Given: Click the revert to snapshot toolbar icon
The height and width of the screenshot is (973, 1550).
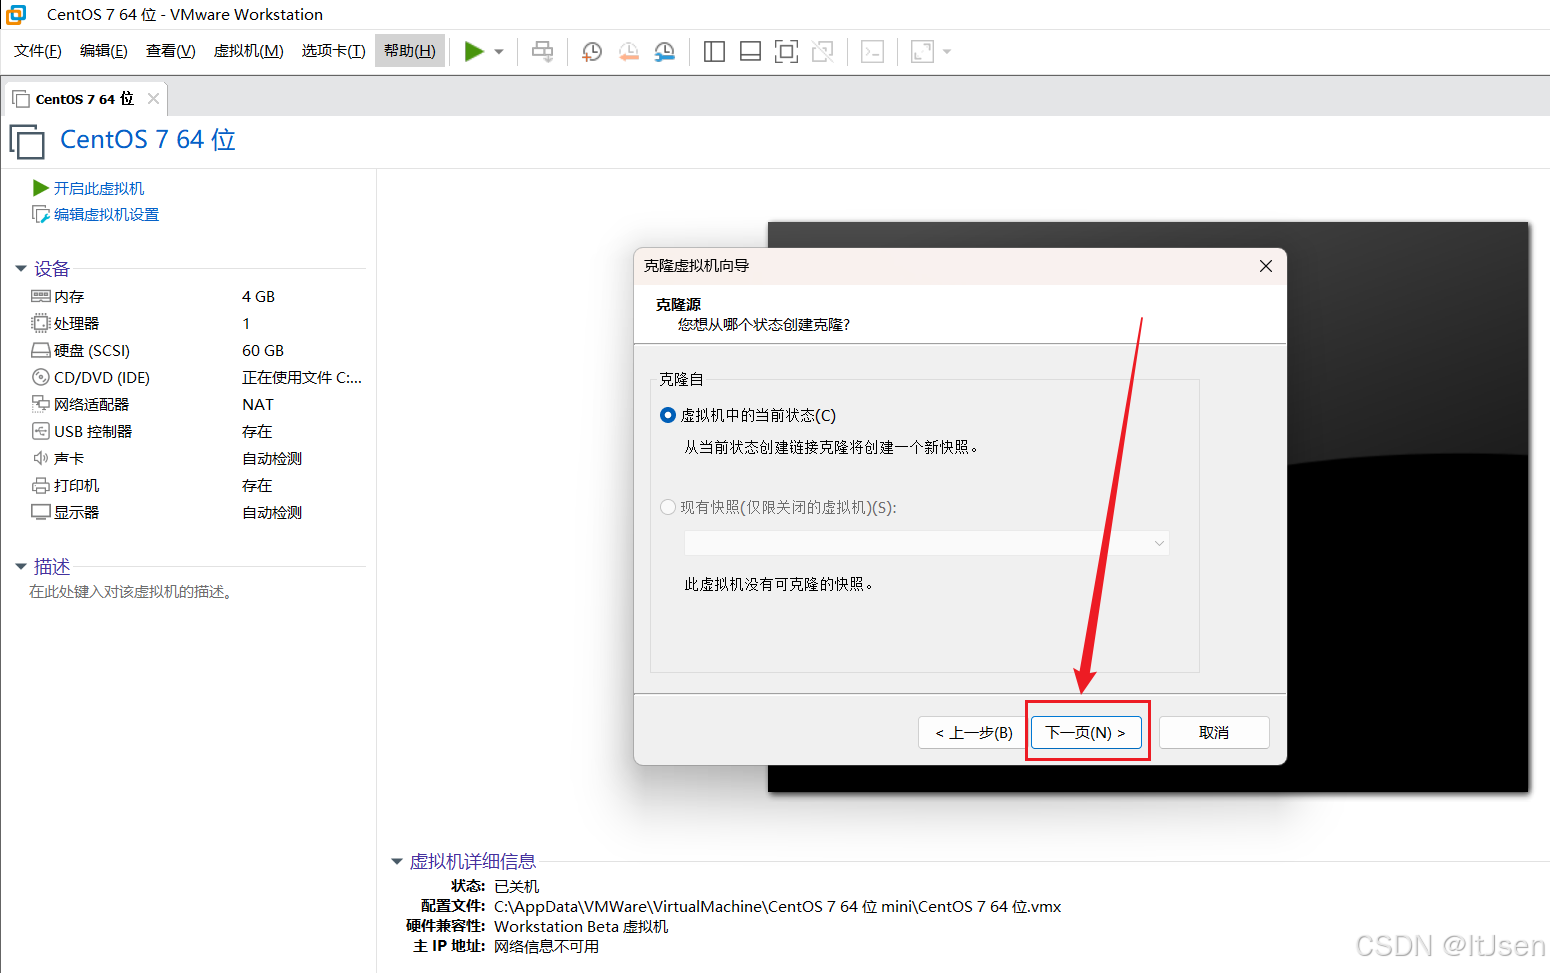Looking at the screenshot, I should pyautogui.click(x=628, y=51).
